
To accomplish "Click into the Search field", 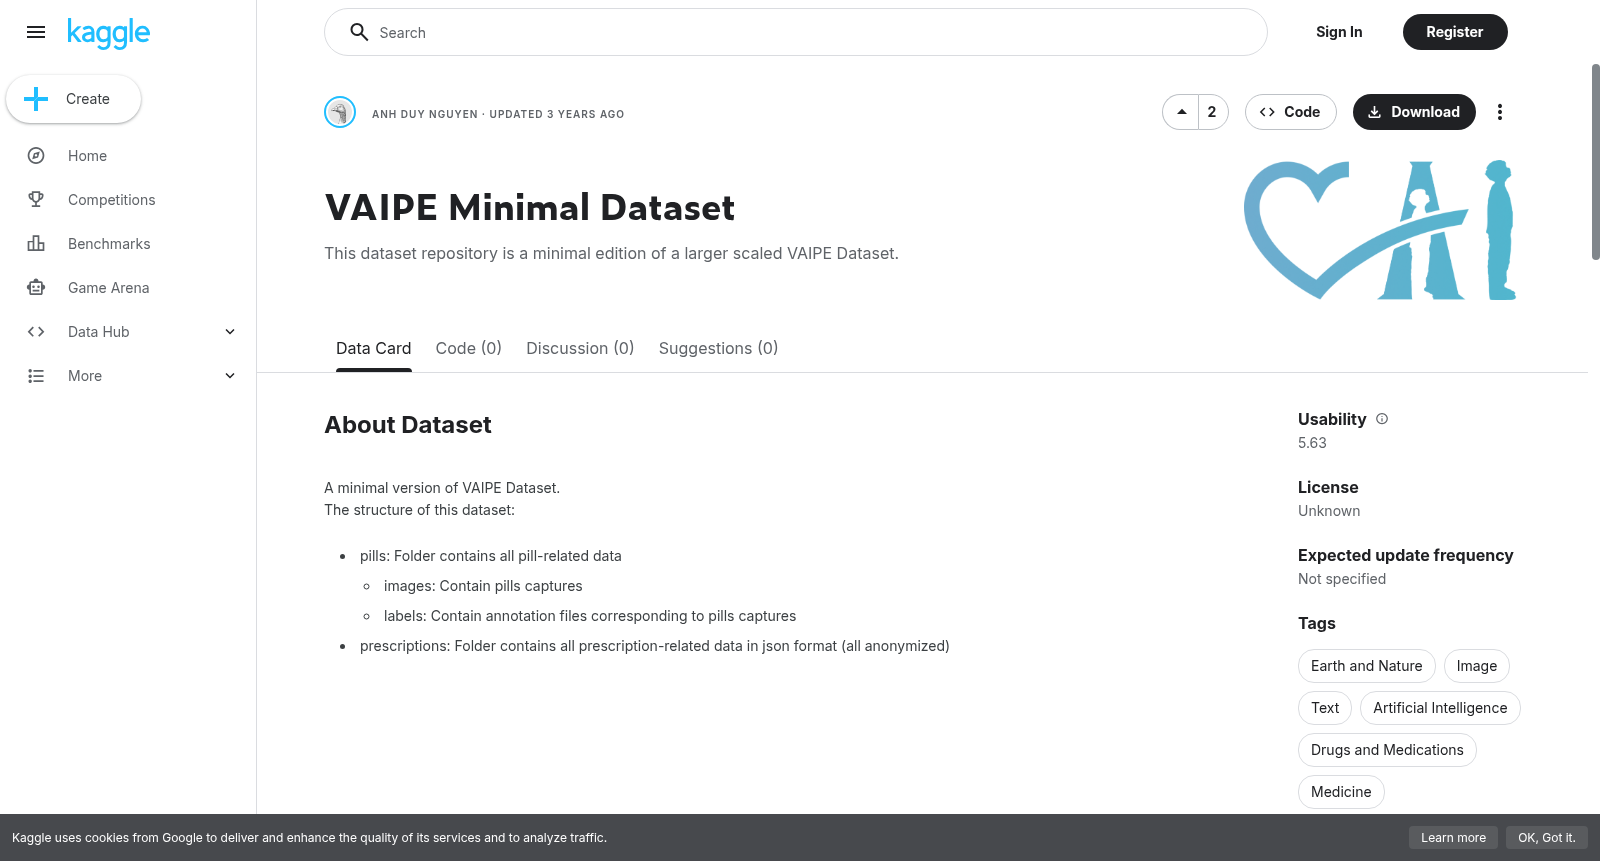I will pos(796,32).
